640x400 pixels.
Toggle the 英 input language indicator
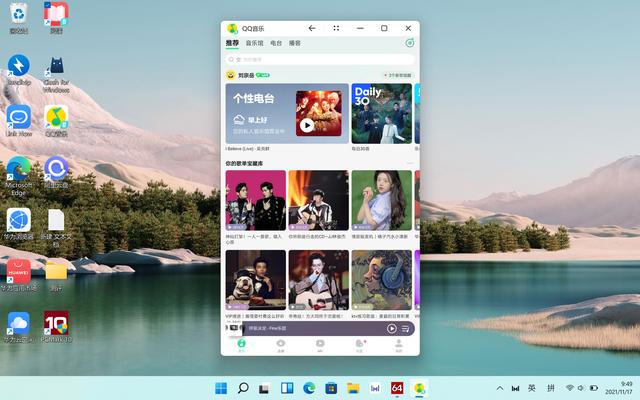pyautogui.click(x=531, y=388)
